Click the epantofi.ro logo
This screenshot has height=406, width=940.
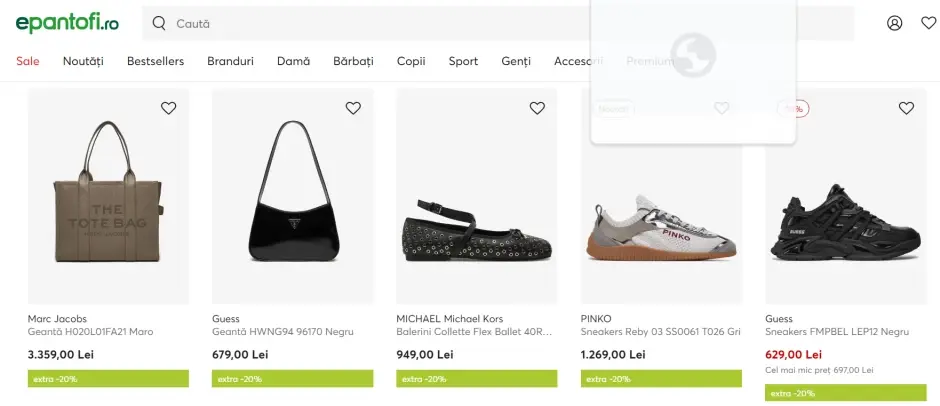pos(67,22)
